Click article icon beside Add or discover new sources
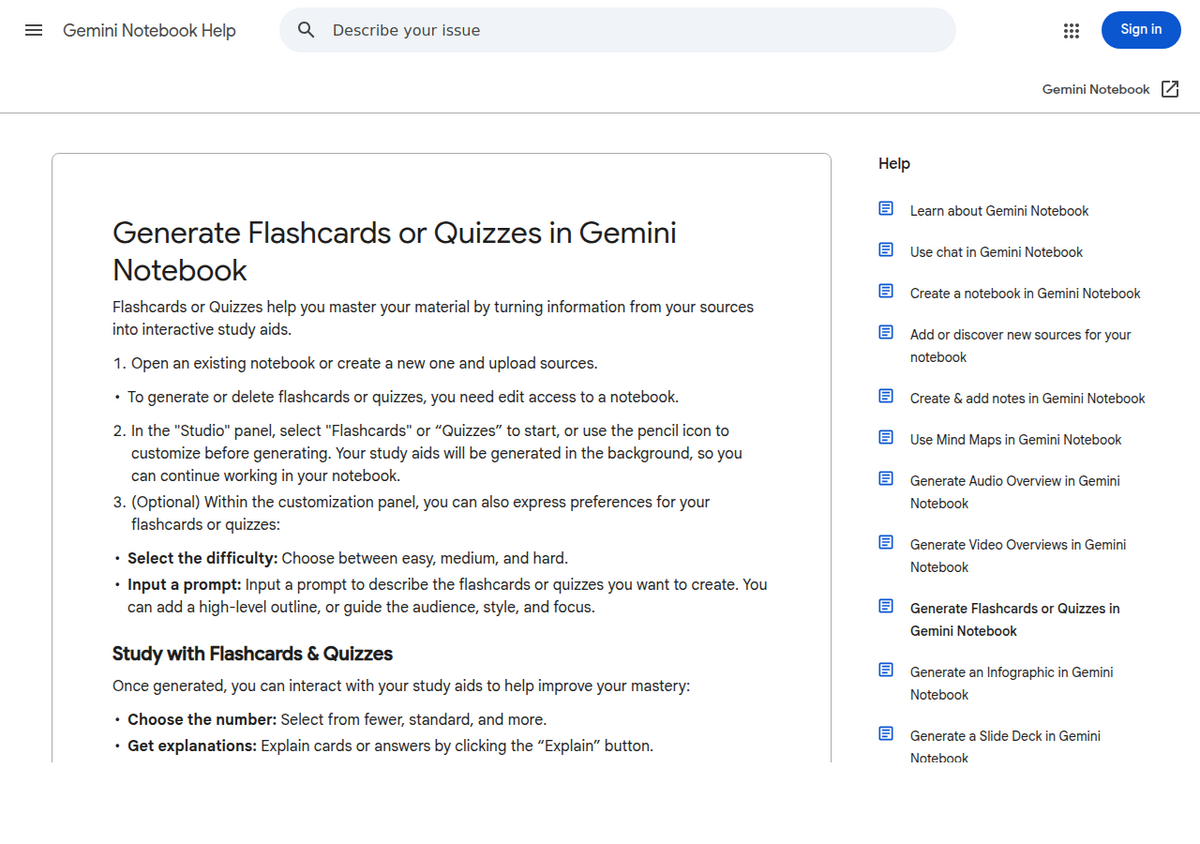This screenshot has width=1200, height=844. 886,332
